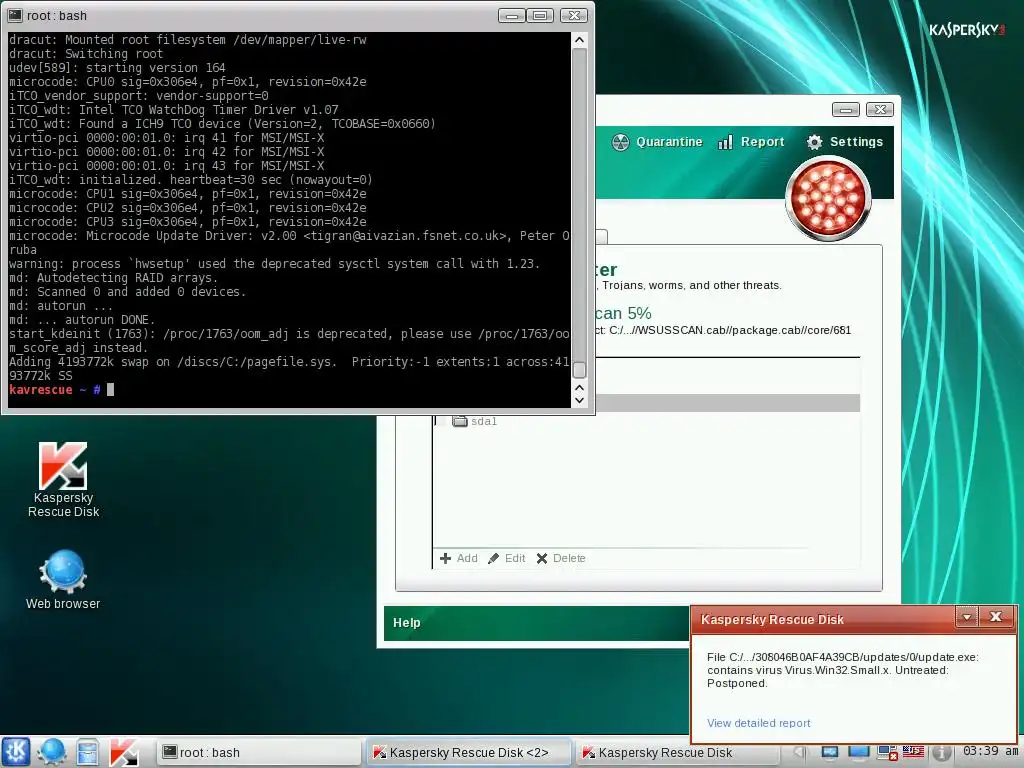Open Settings with the gear icon
This screenshot has height=768, width=1024.
(844, 142)
